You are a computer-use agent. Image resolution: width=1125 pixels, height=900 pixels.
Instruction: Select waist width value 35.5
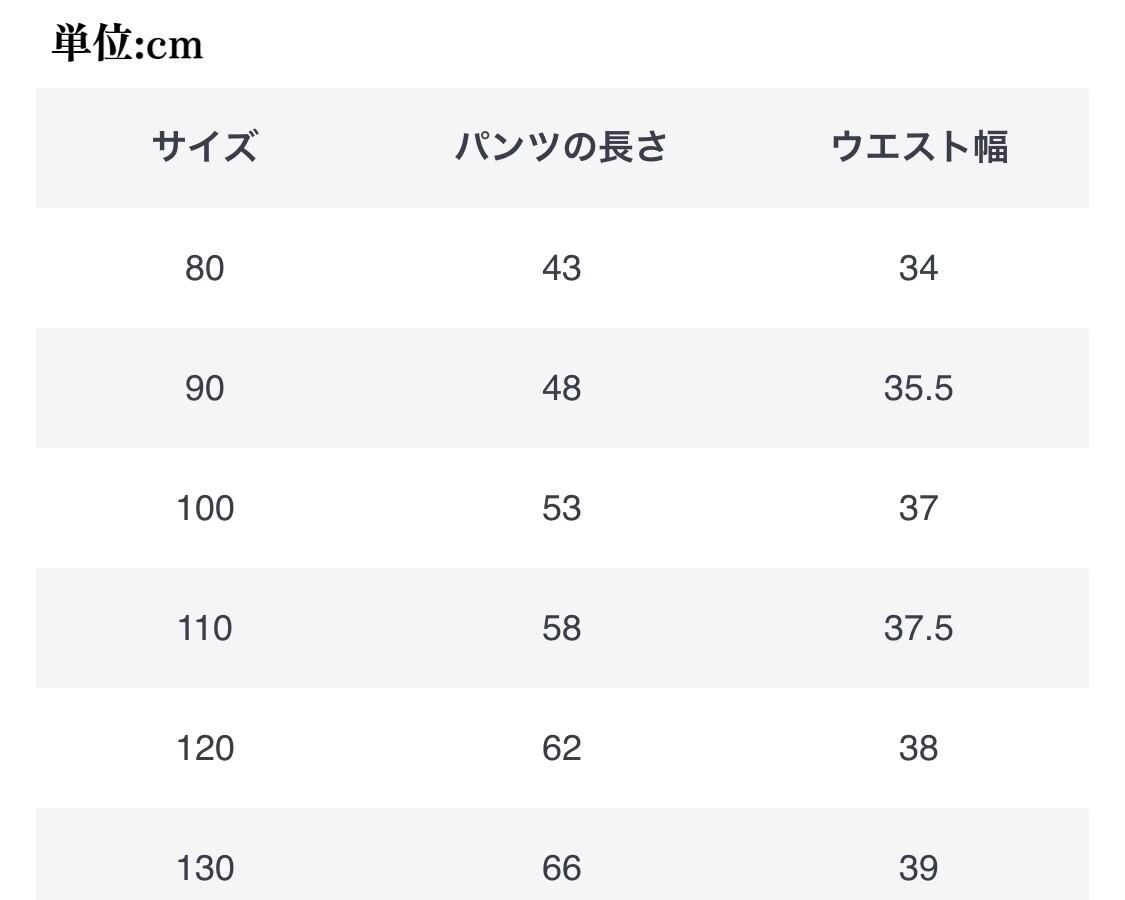coord(918,388)
